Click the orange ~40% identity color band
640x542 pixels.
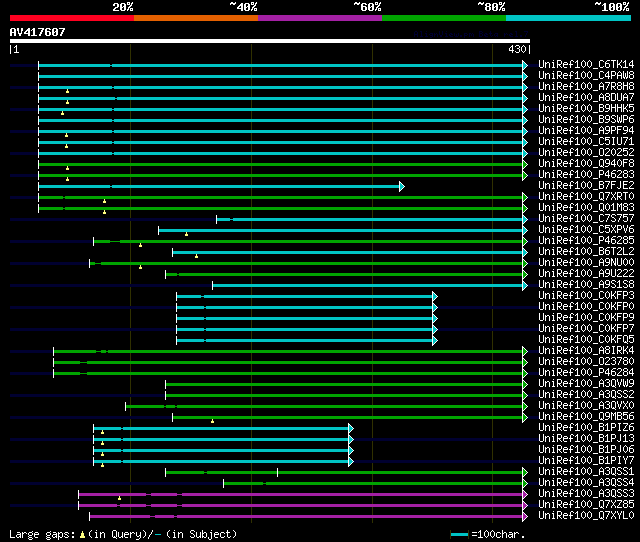pos(196,18)
